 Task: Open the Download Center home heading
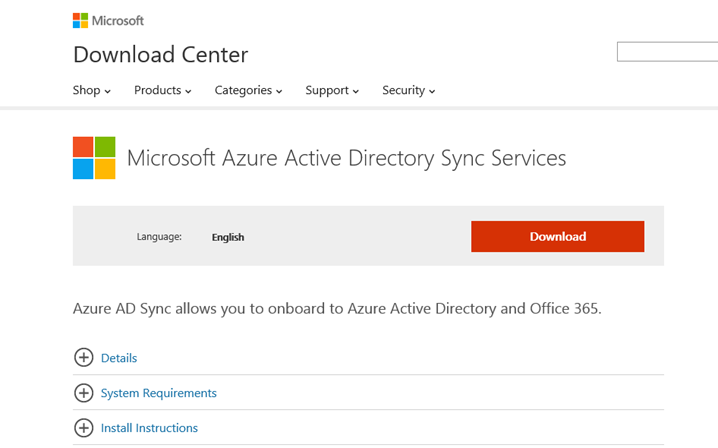coord(160,54)
